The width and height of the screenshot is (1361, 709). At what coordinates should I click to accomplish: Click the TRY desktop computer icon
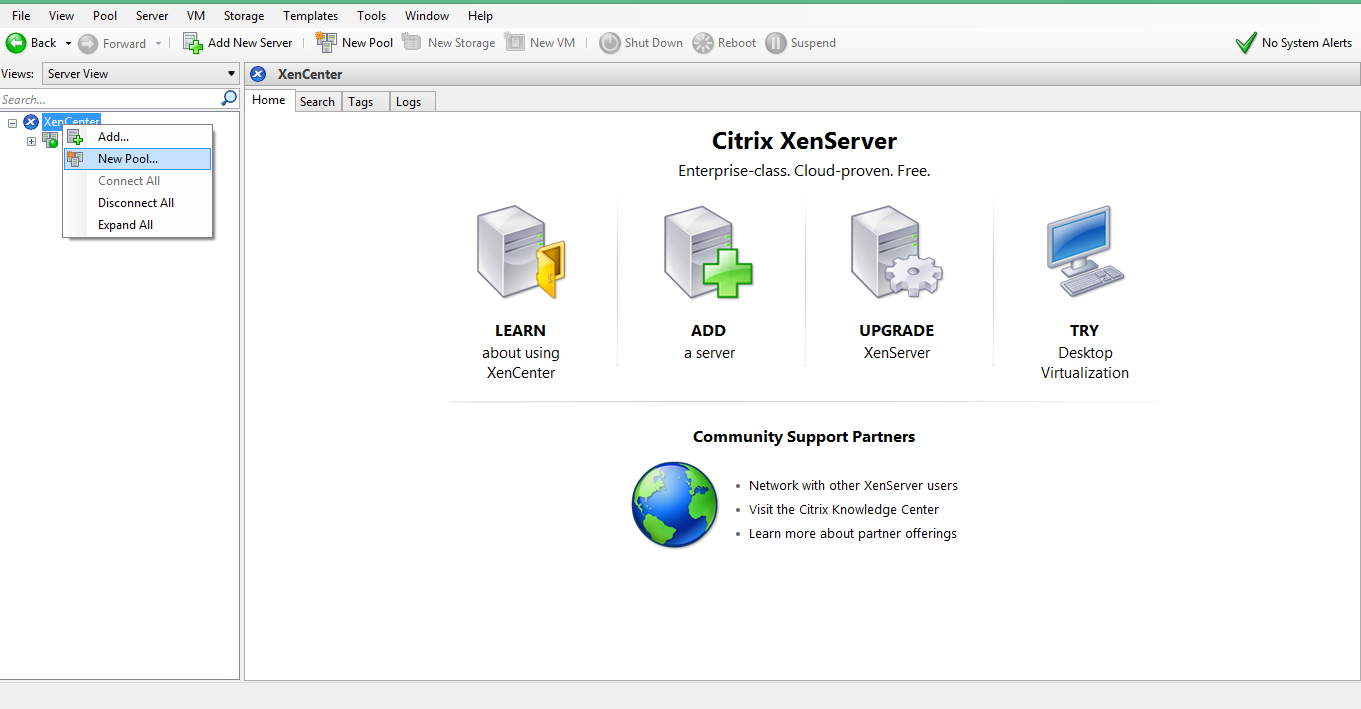point(1085,251)
